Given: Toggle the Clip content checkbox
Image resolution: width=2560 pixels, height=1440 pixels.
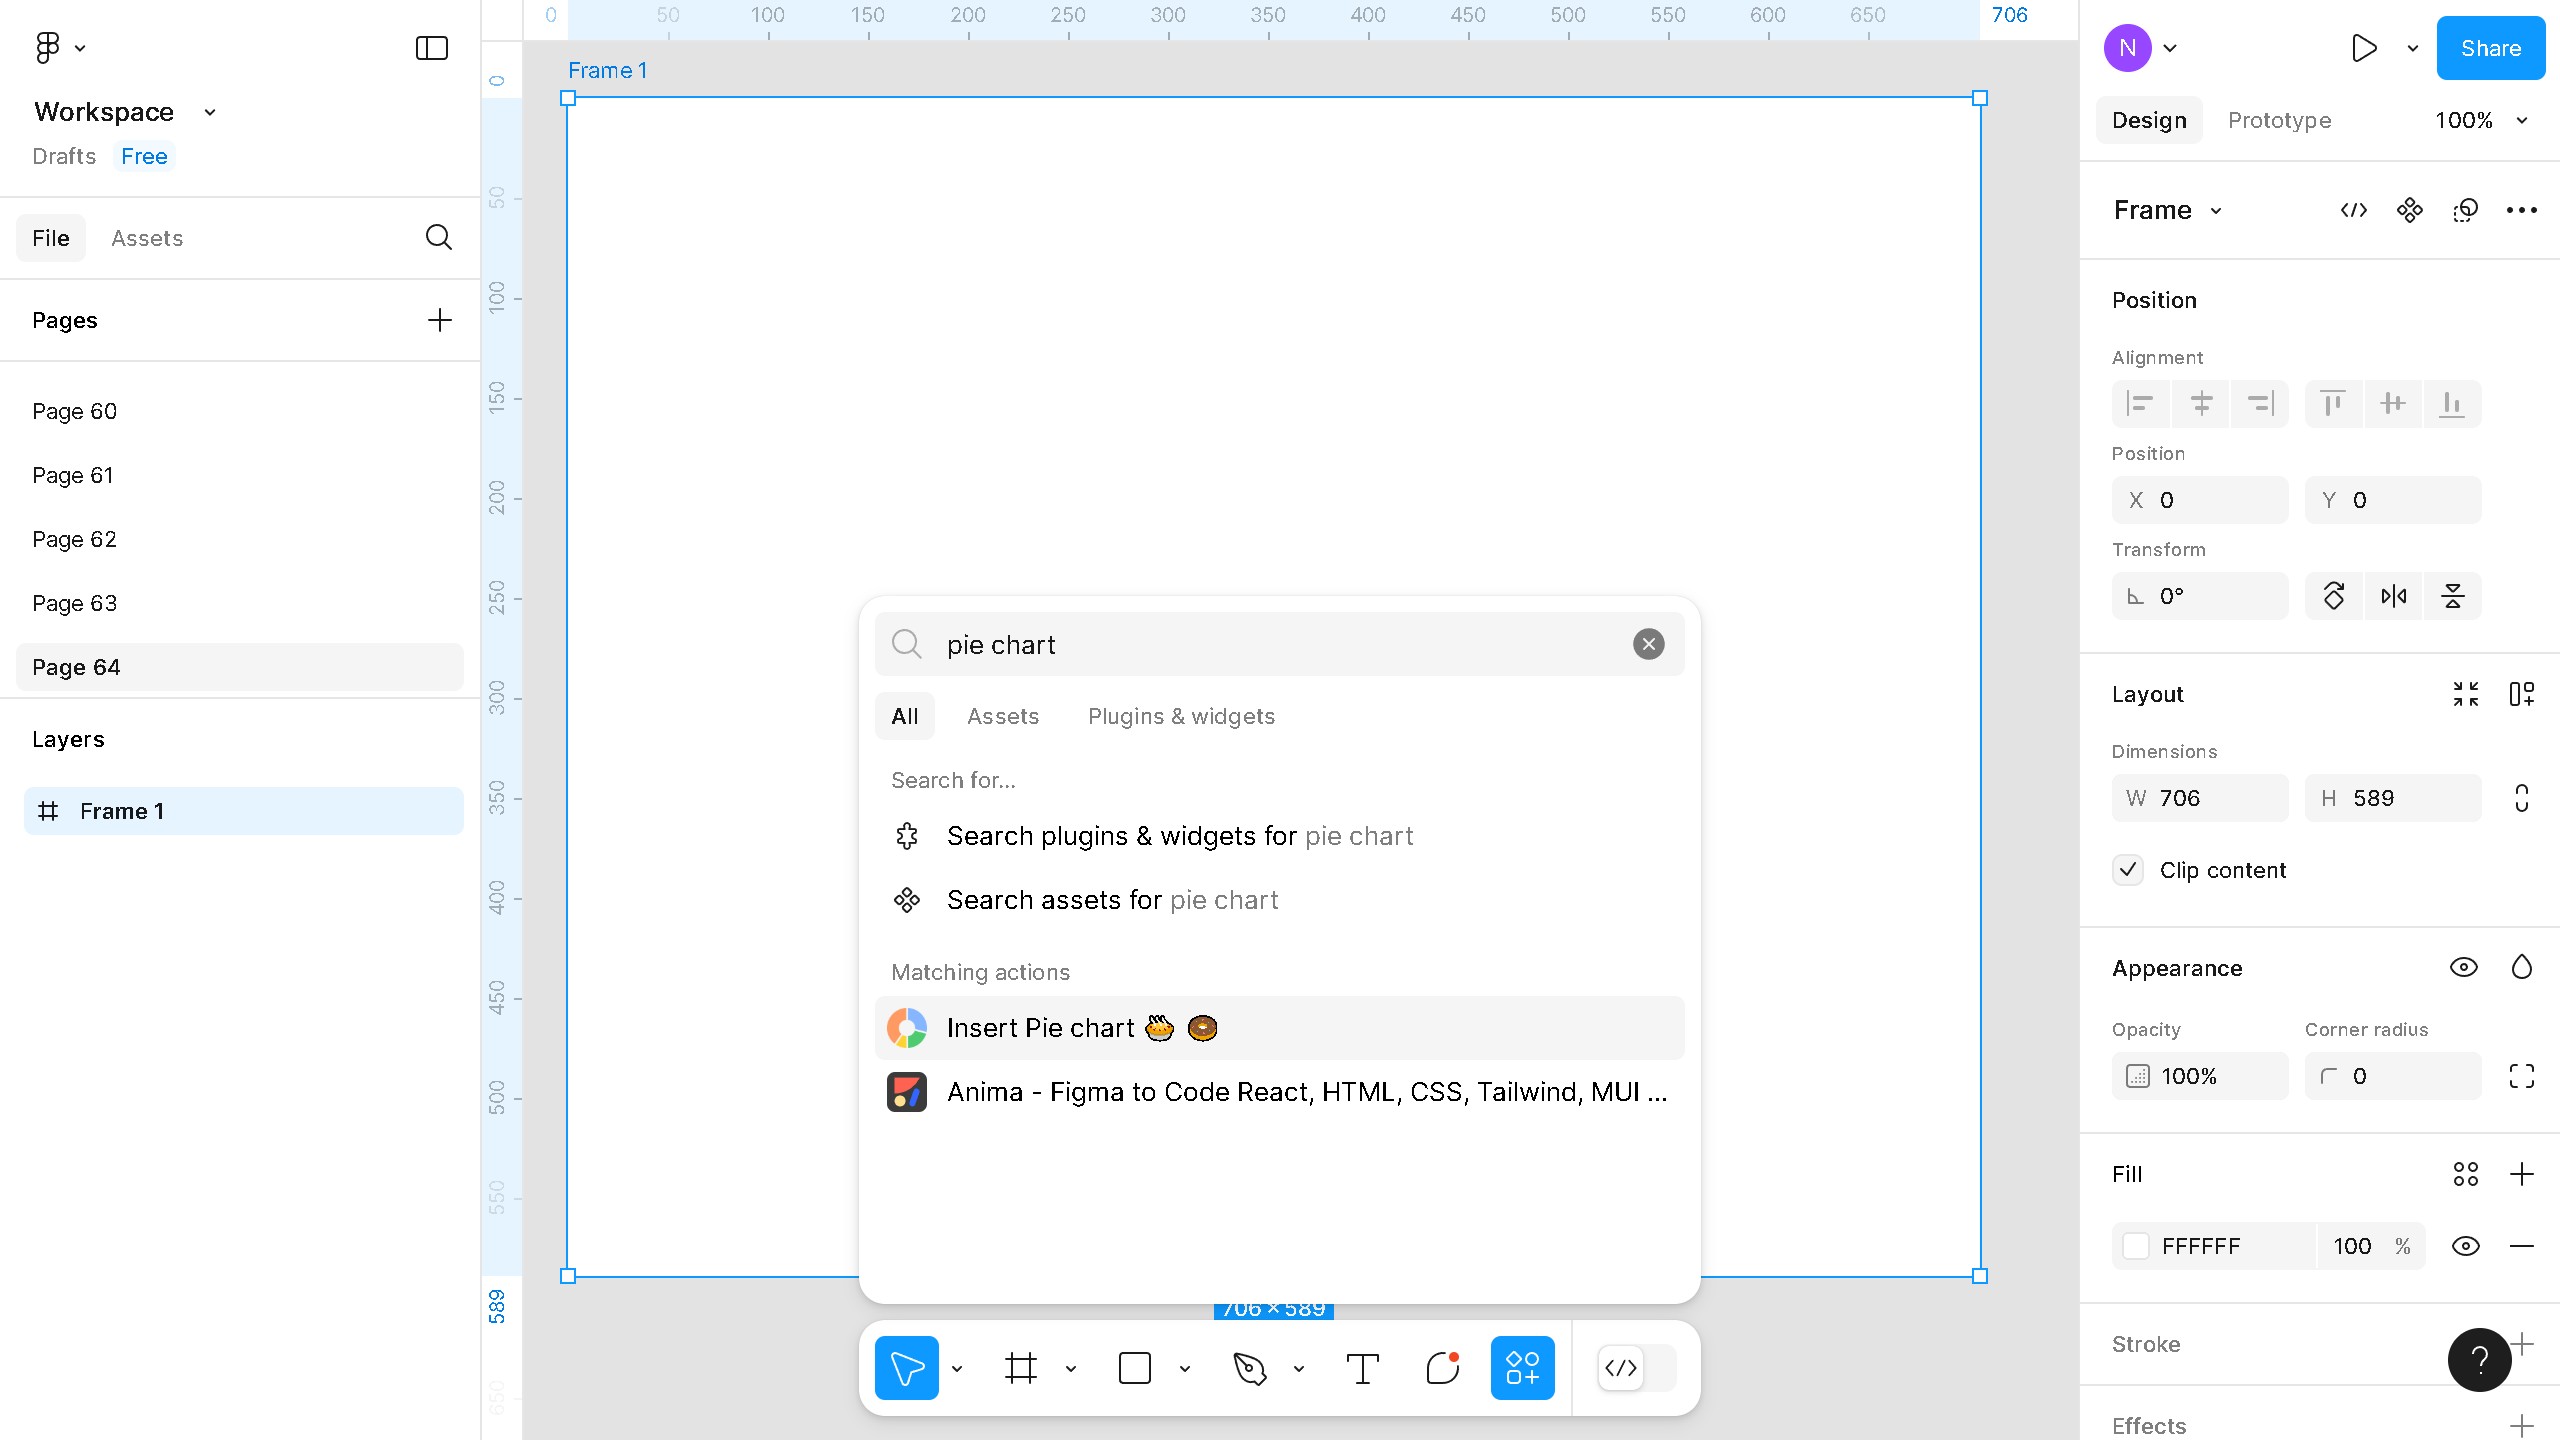Looking at the screenshot, I should tap(2128, 870).
